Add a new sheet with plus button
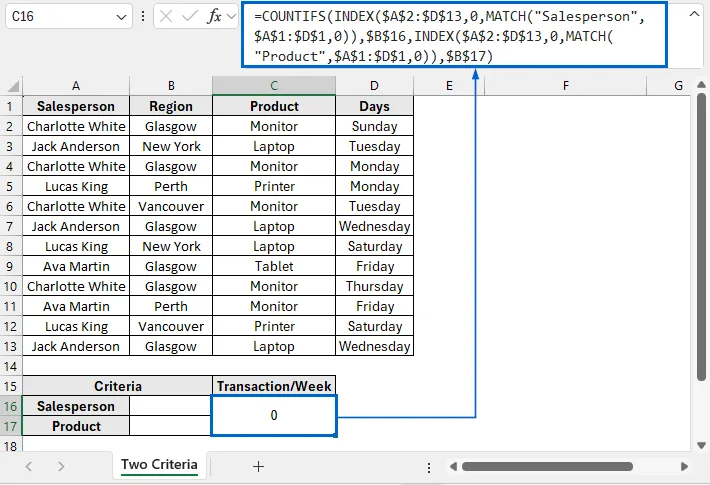Image resolution: width=710 pixels, height=485 pixels. coord(259,466)
